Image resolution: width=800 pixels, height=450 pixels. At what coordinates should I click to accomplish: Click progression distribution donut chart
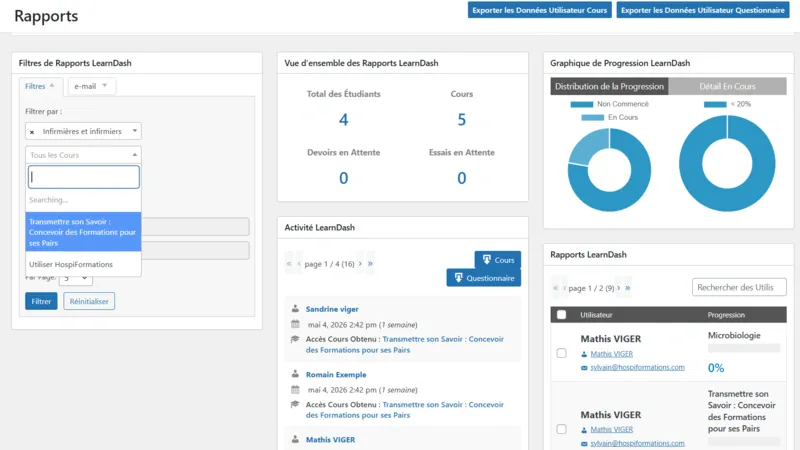(609, 169)
